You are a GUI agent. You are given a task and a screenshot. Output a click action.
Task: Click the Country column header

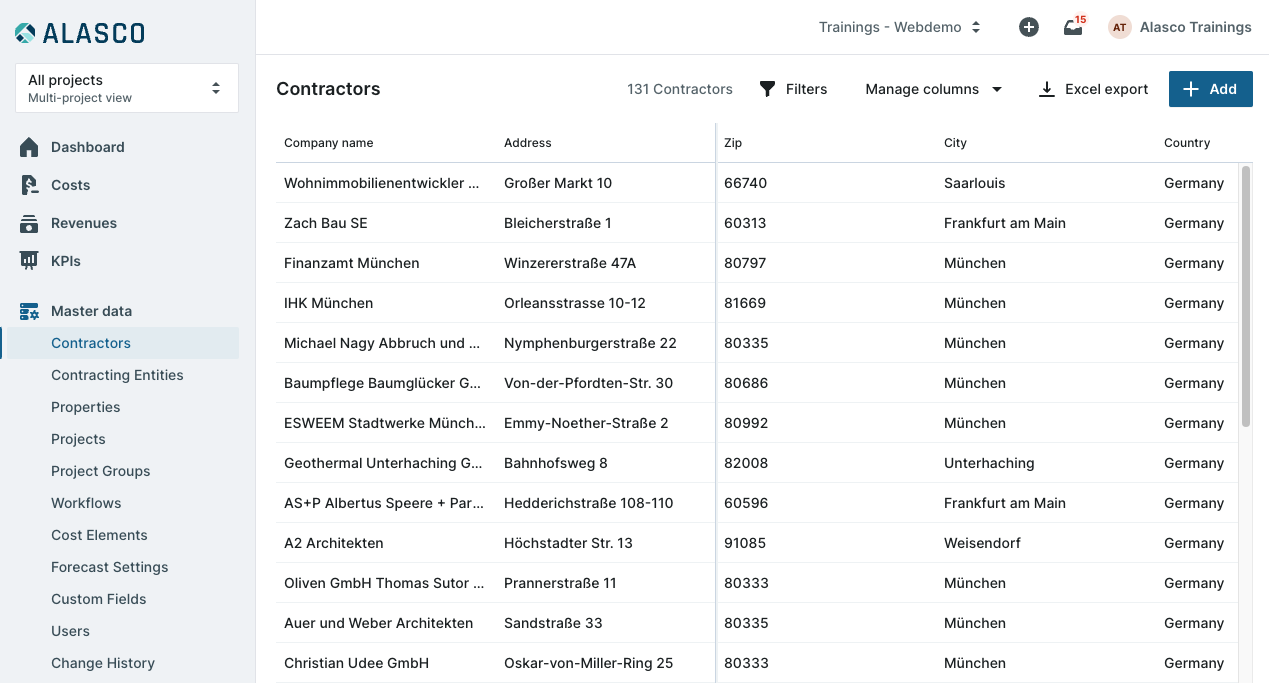[1187, 143]
